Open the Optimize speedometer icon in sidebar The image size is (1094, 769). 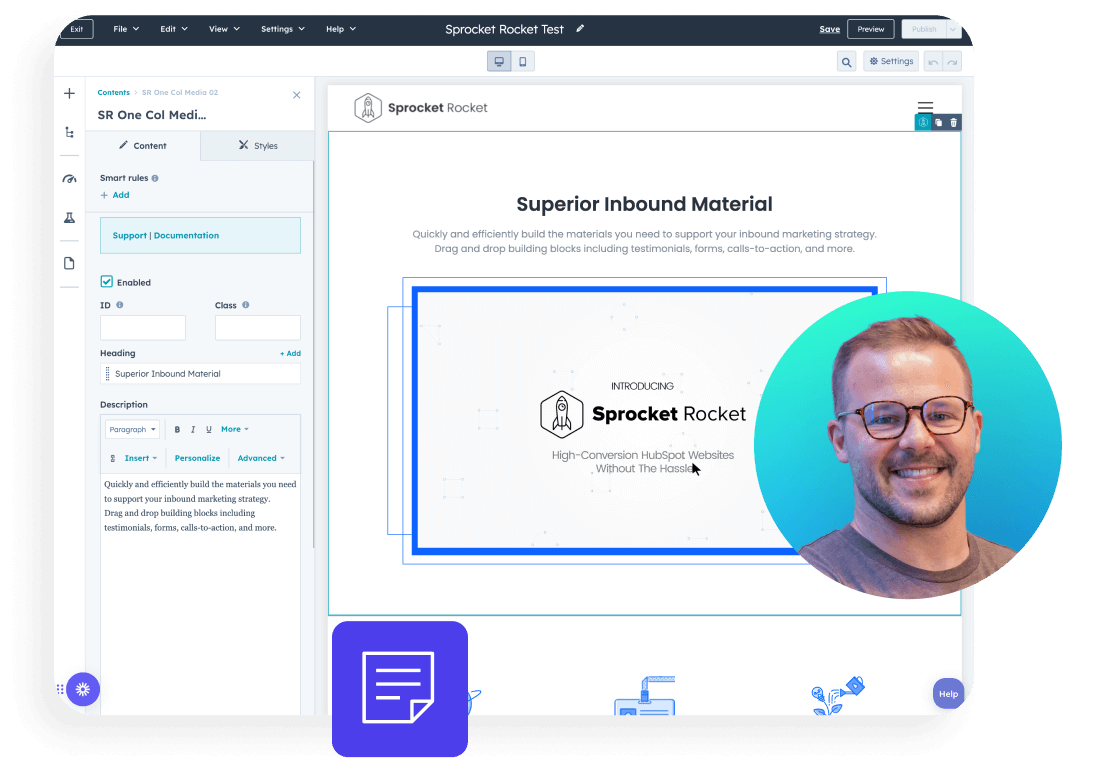click(x=69, y=178)
